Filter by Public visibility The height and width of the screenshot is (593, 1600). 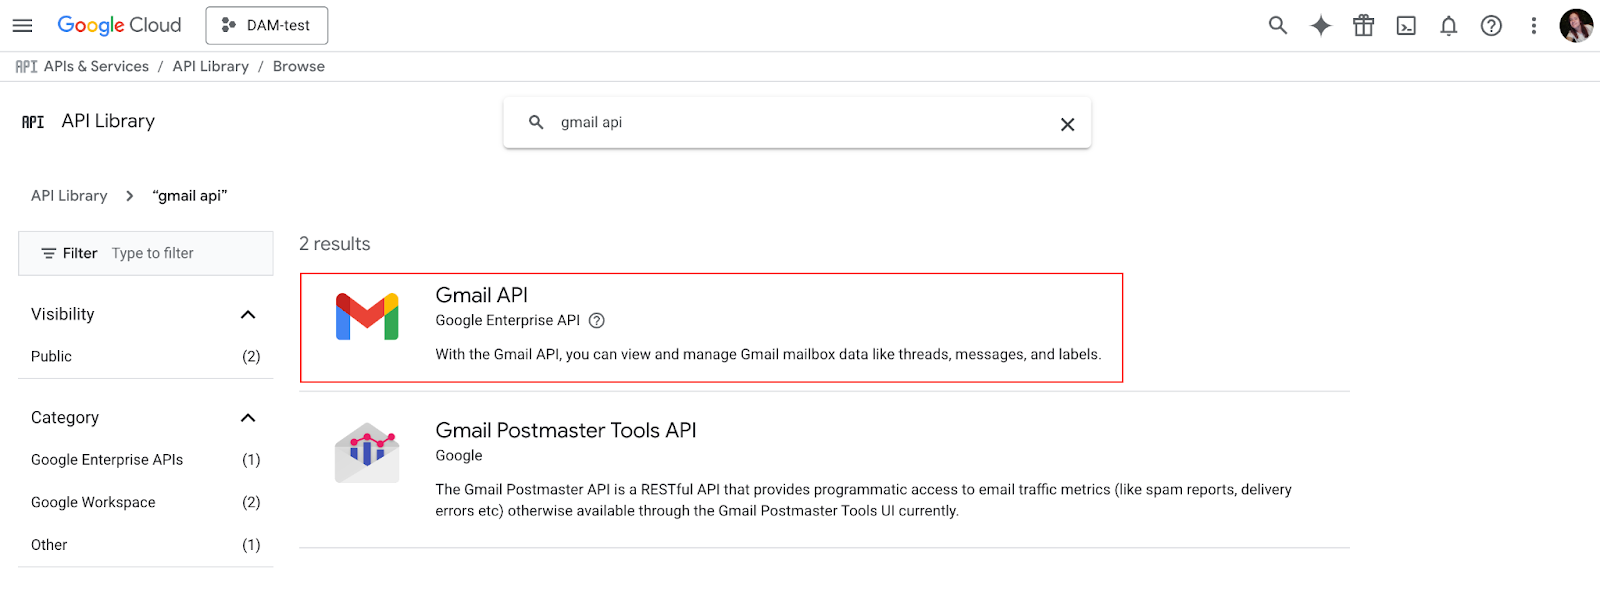(145, 357)
